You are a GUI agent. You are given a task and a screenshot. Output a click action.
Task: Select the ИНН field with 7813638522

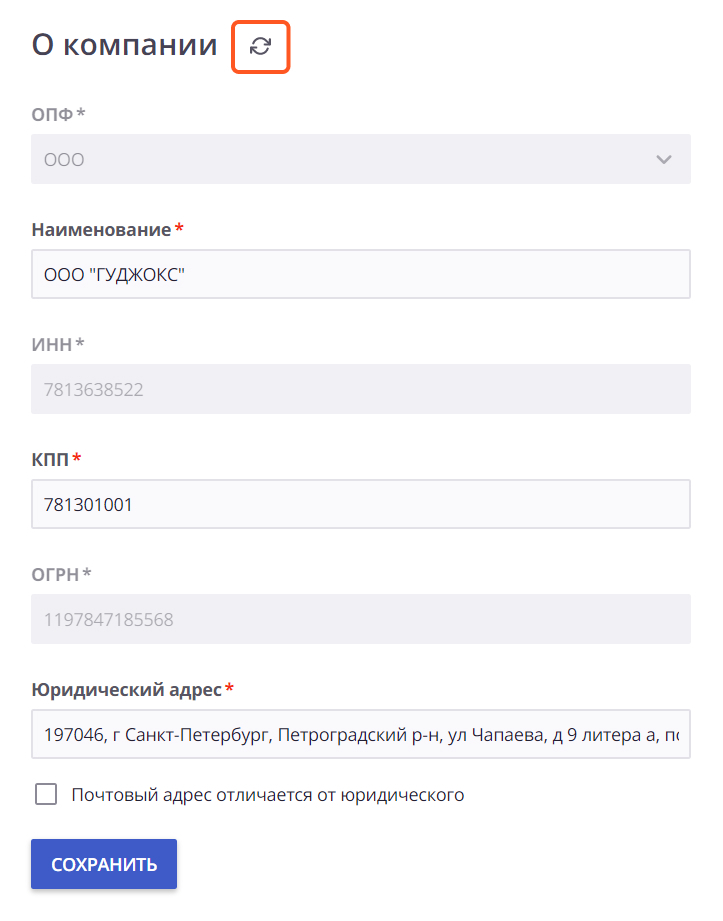click(x=361, y=389)
